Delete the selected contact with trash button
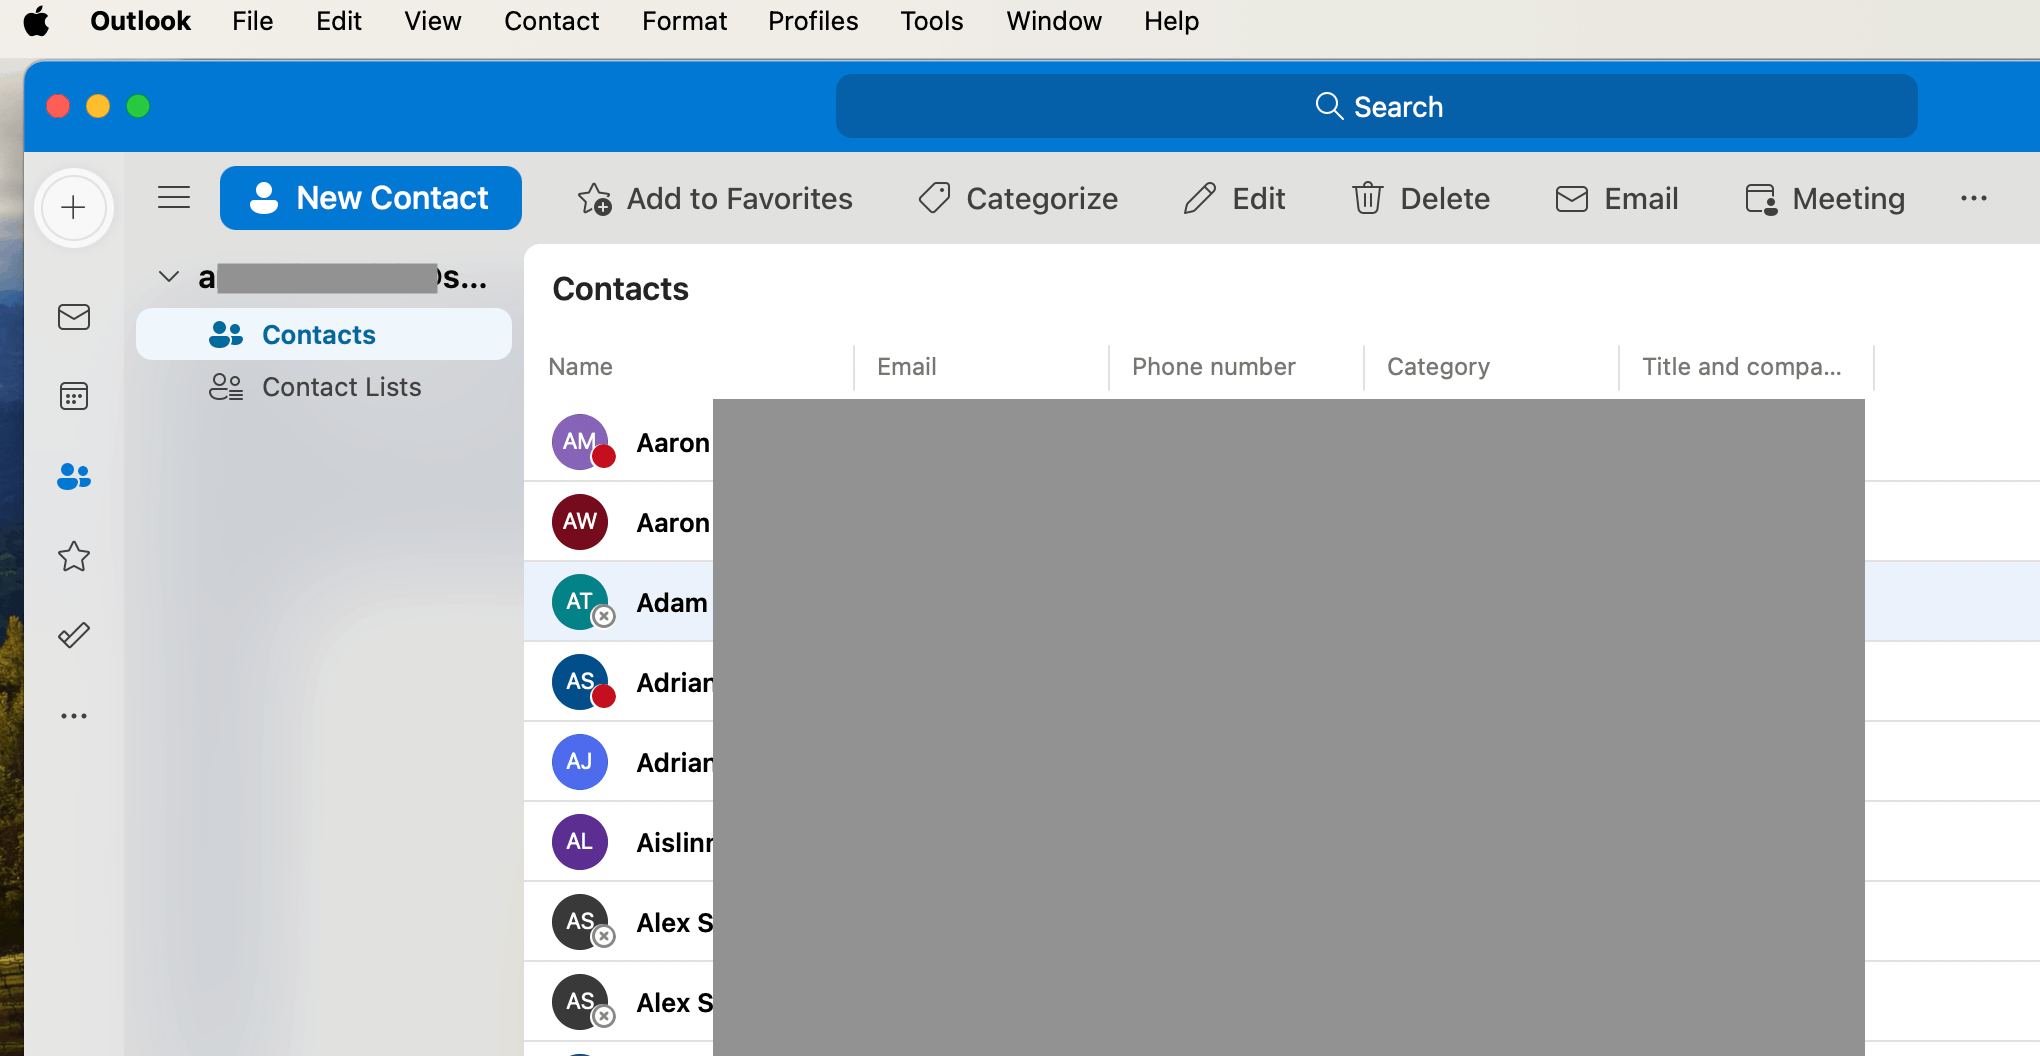 pyautogui.click(x=1421, y=199)
